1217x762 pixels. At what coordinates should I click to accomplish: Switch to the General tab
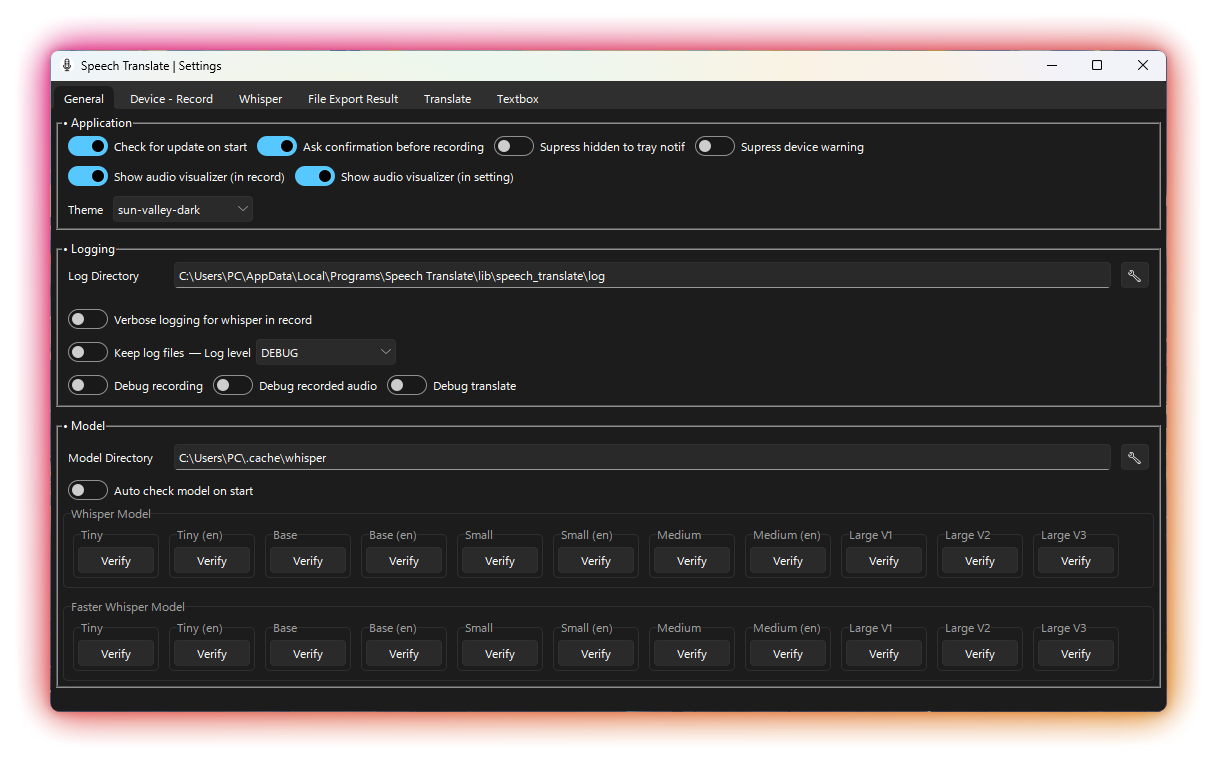tap(84, 99)
